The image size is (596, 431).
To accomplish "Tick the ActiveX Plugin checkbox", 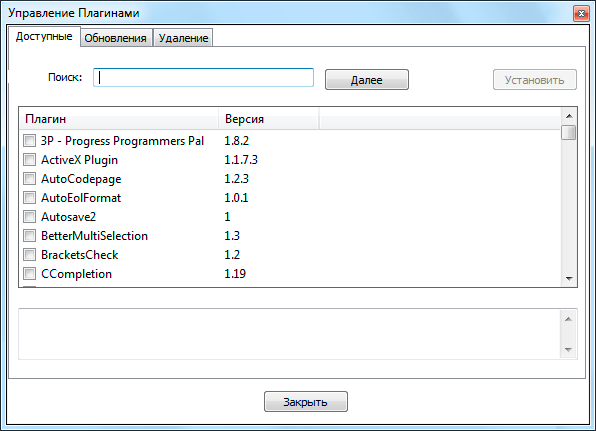I will click(29, 160).
